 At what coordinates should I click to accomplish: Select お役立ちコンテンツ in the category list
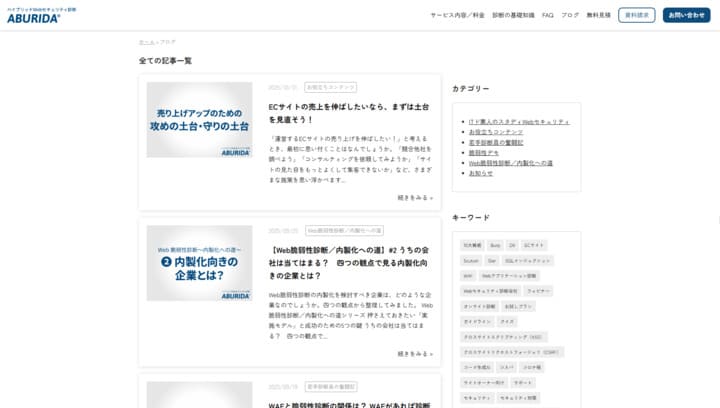click(496, 132)
